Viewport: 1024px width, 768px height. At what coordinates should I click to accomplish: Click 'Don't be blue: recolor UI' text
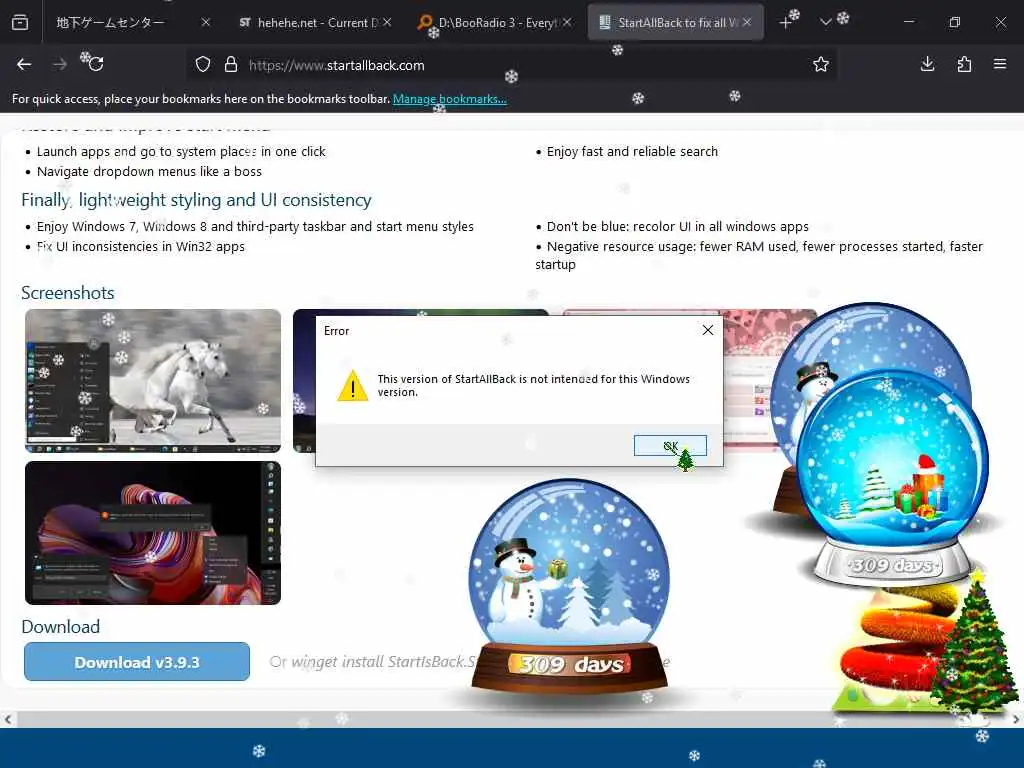[x=677, y=227]
